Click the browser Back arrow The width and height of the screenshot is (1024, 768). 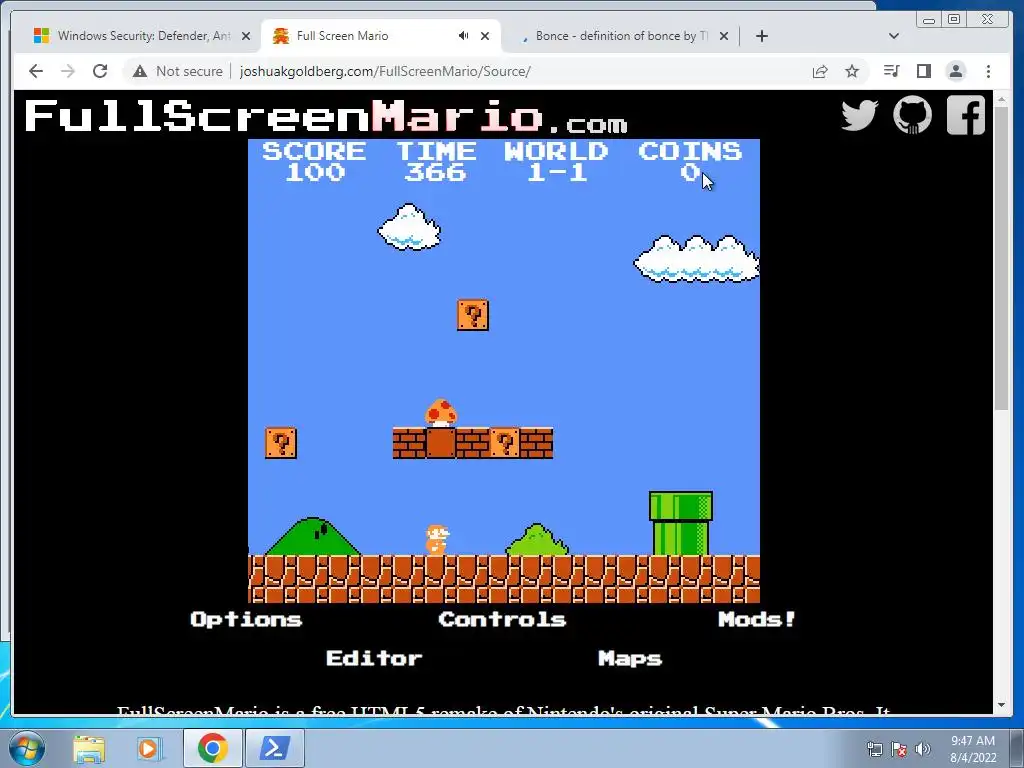[x=36, y=71]
